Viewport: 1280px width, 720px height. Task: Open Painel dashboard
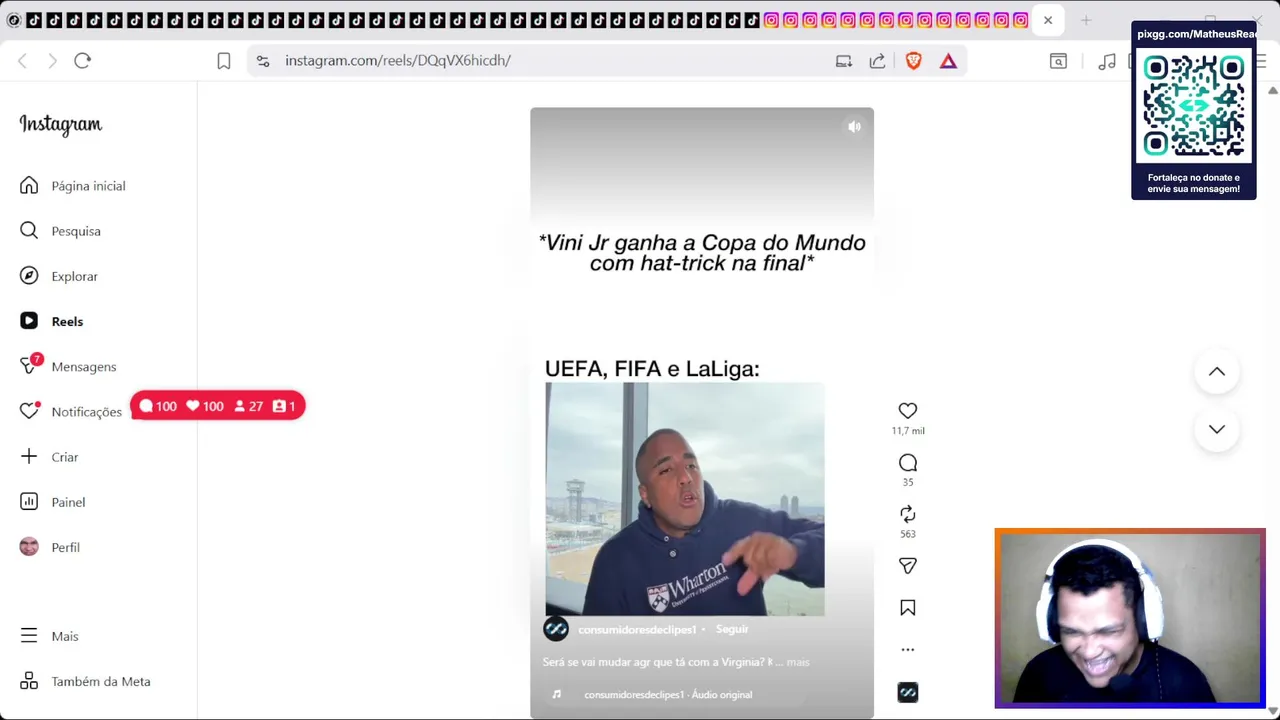tap(52, 502)
